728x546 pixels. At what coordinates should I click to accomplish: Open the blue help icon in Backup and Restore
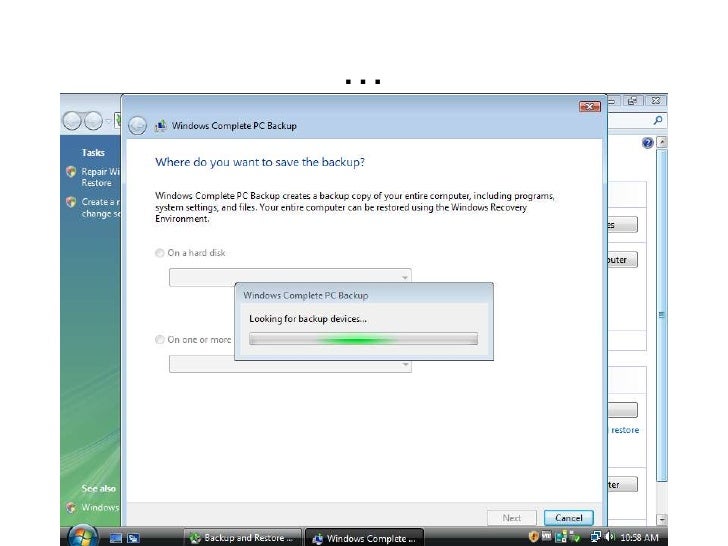(647, 143)
